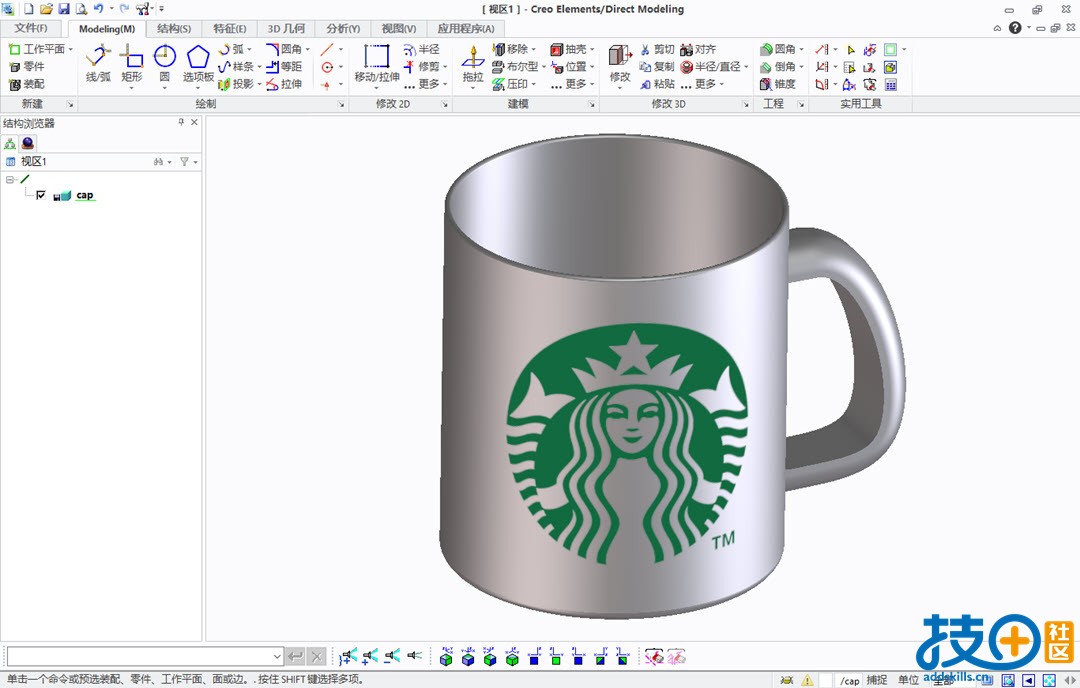Click the 复制 copy tool
The image size is (1080, 688).
[x=656, y=66]
